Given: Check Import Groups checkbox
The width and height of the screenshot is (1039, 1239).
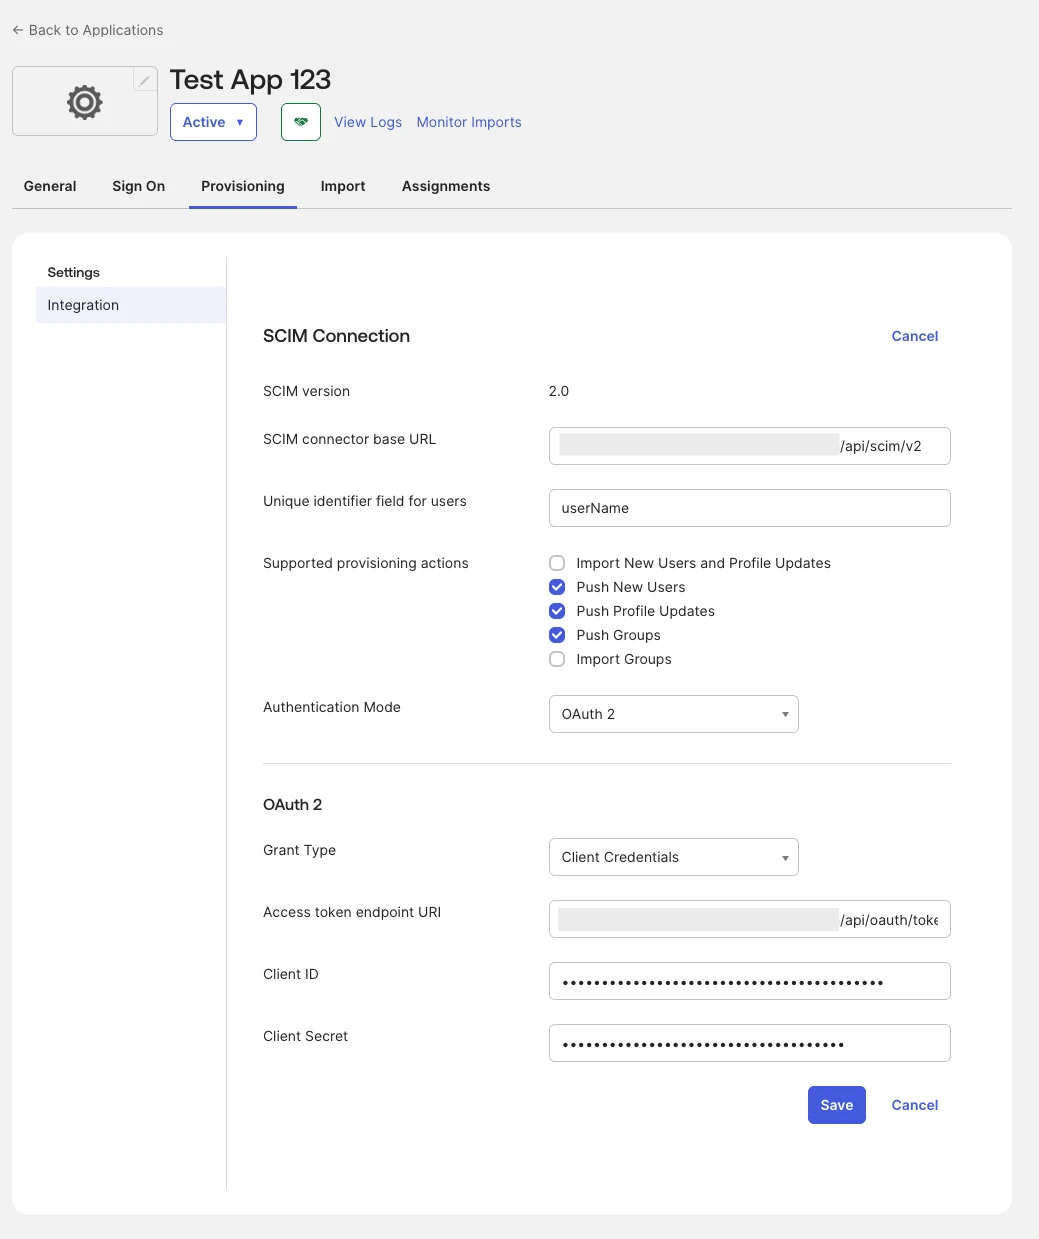Looking at the screenshot, I should (x=557, y=659).
